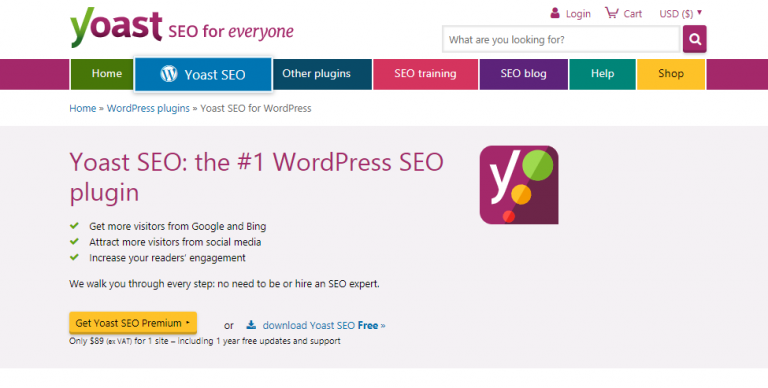Go to the SEO training tab
The width and height of the screenshot is (768, 388).
(425, 74)
